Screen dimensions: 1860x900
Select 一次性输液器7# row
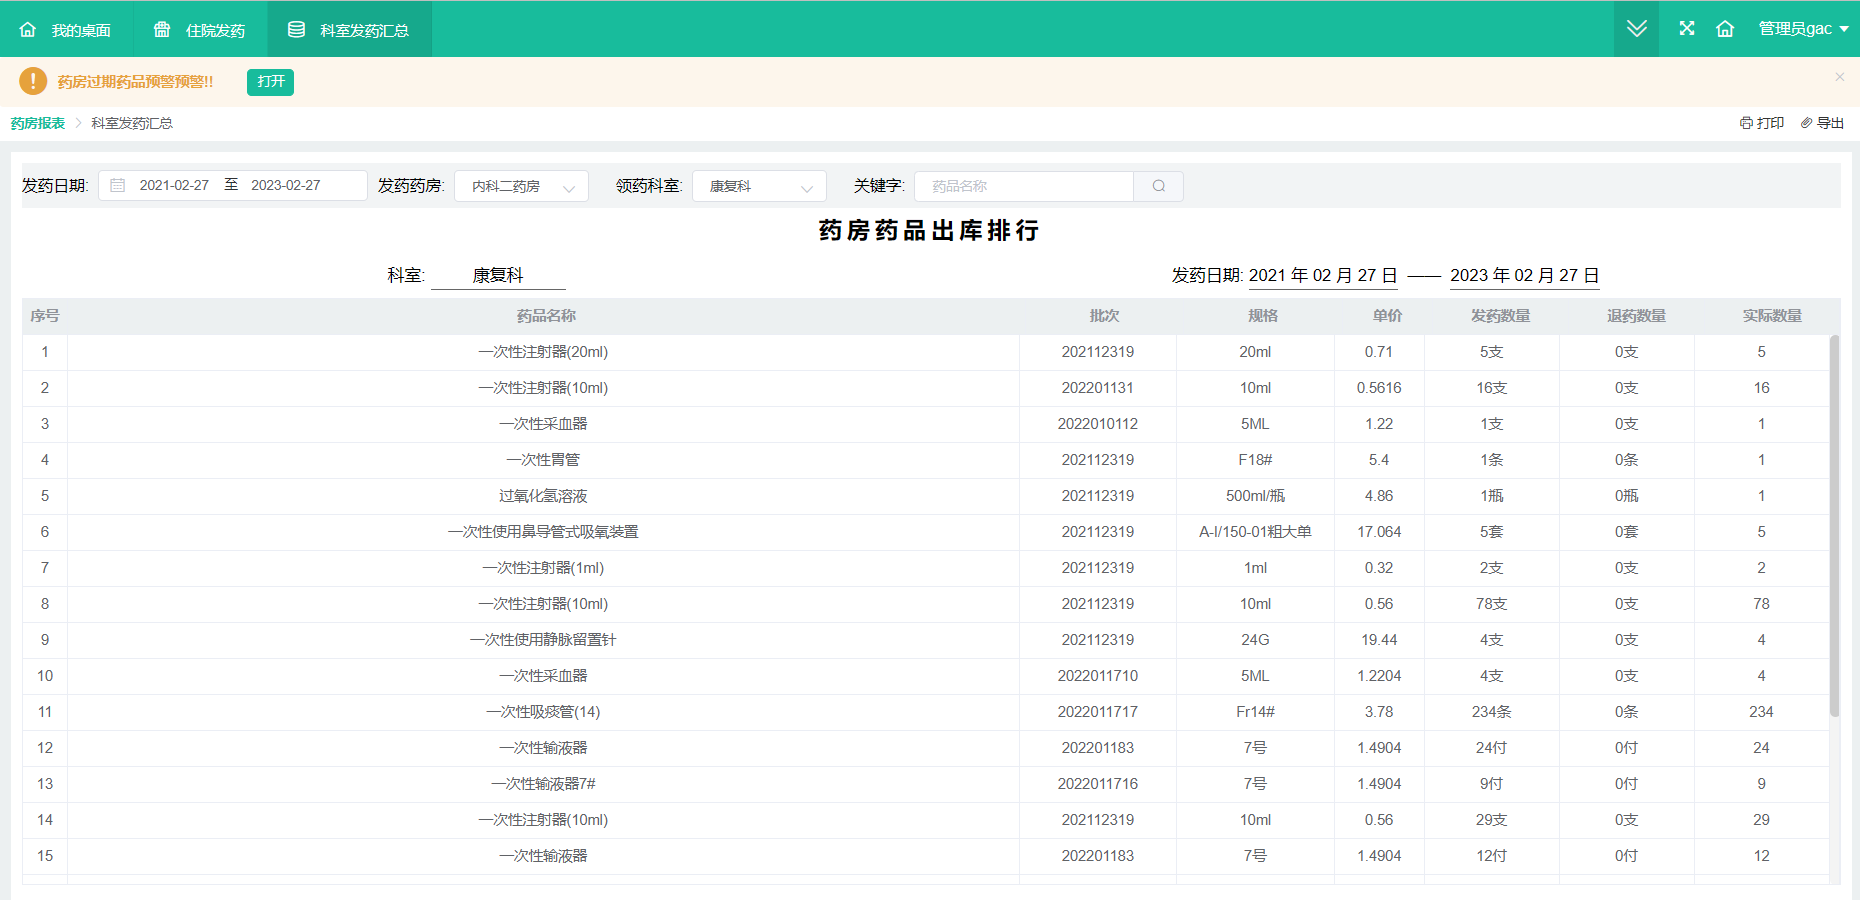pyautogui.click(x=925, y=784)
